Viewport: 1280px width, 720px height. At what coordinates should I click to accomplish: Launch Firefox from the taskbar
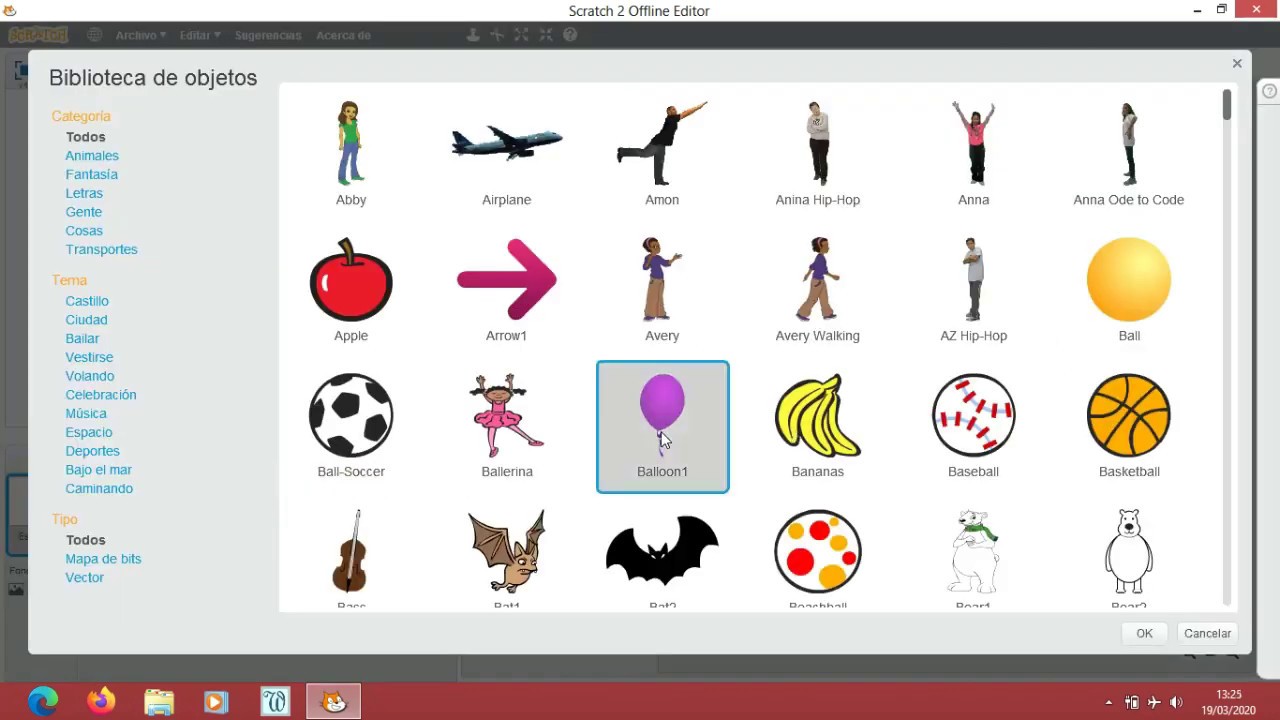pyautogui.click(x=101, y=702)
